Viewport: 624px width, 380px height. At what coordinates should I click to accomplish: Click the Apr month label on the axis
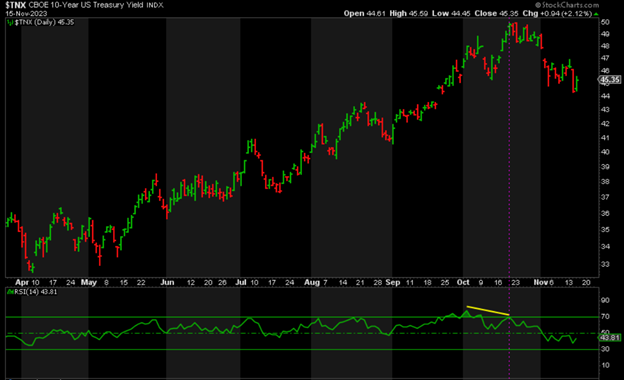click(x=22, y=282)
